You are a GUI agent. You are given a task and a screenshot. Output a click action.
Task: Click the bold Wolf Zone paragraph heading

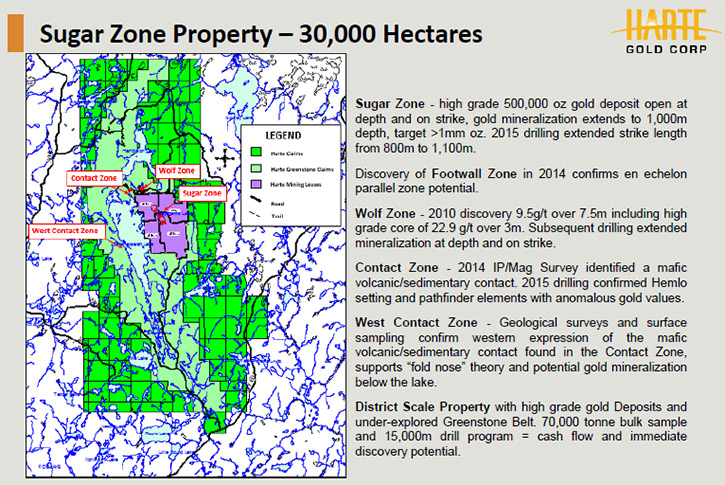(x=385, y=214)
